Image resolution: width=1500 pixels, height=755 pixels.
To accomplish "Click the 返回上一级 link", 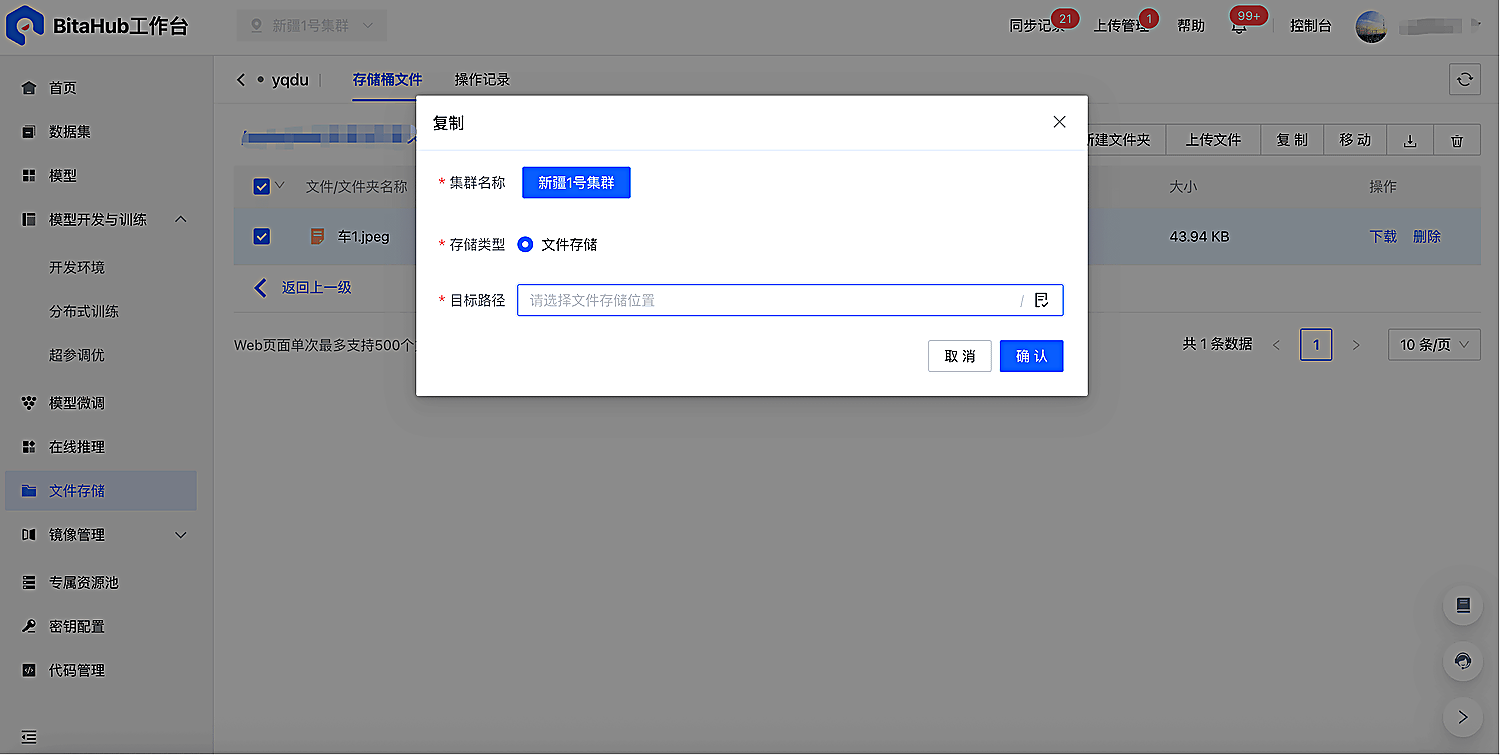I will pos(316,287).
